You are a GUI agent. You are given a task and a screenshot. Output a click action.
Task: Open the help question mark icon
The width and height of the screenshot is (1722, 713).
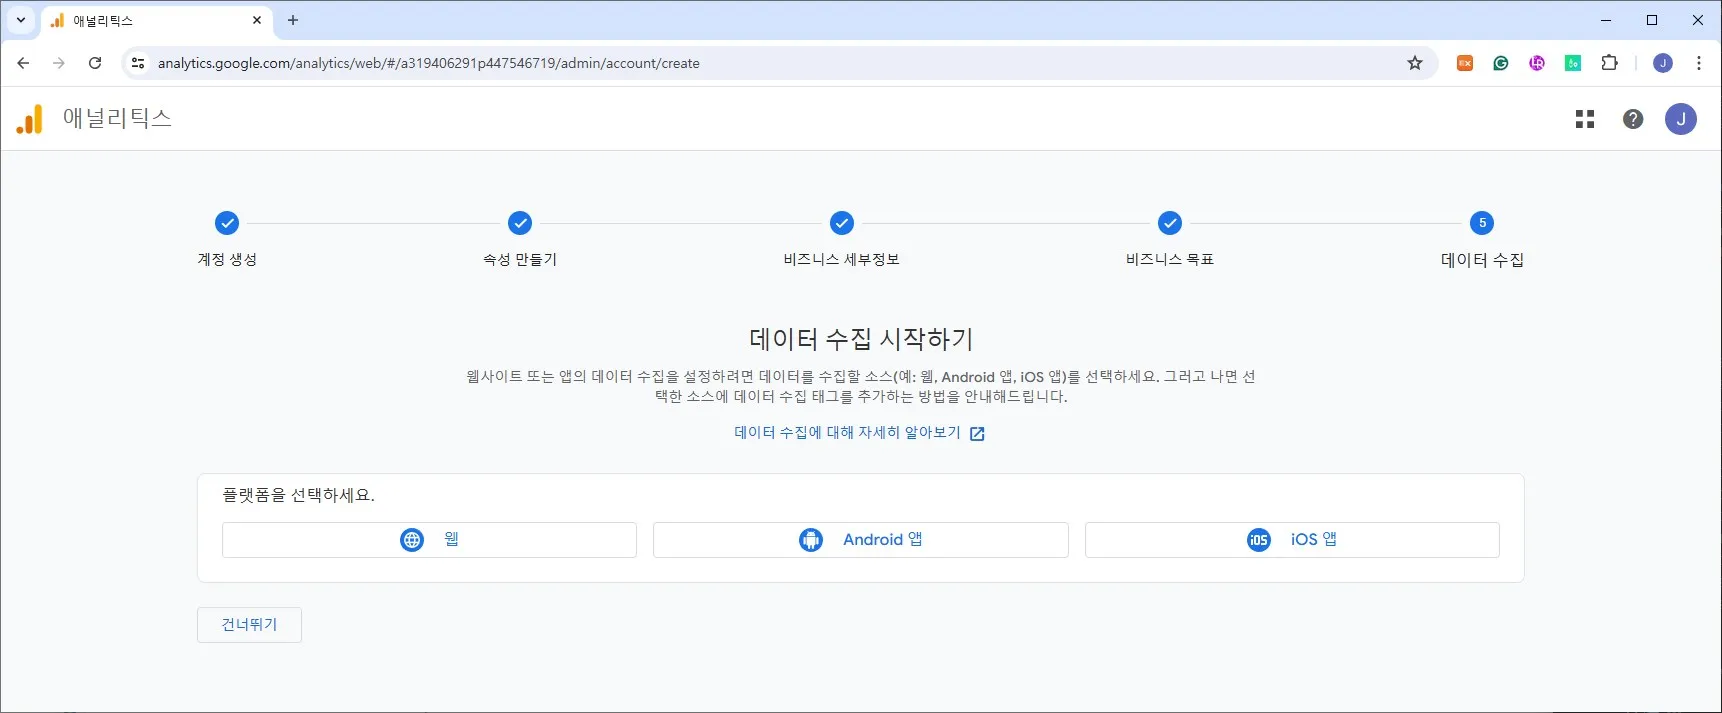(1633, 119)
